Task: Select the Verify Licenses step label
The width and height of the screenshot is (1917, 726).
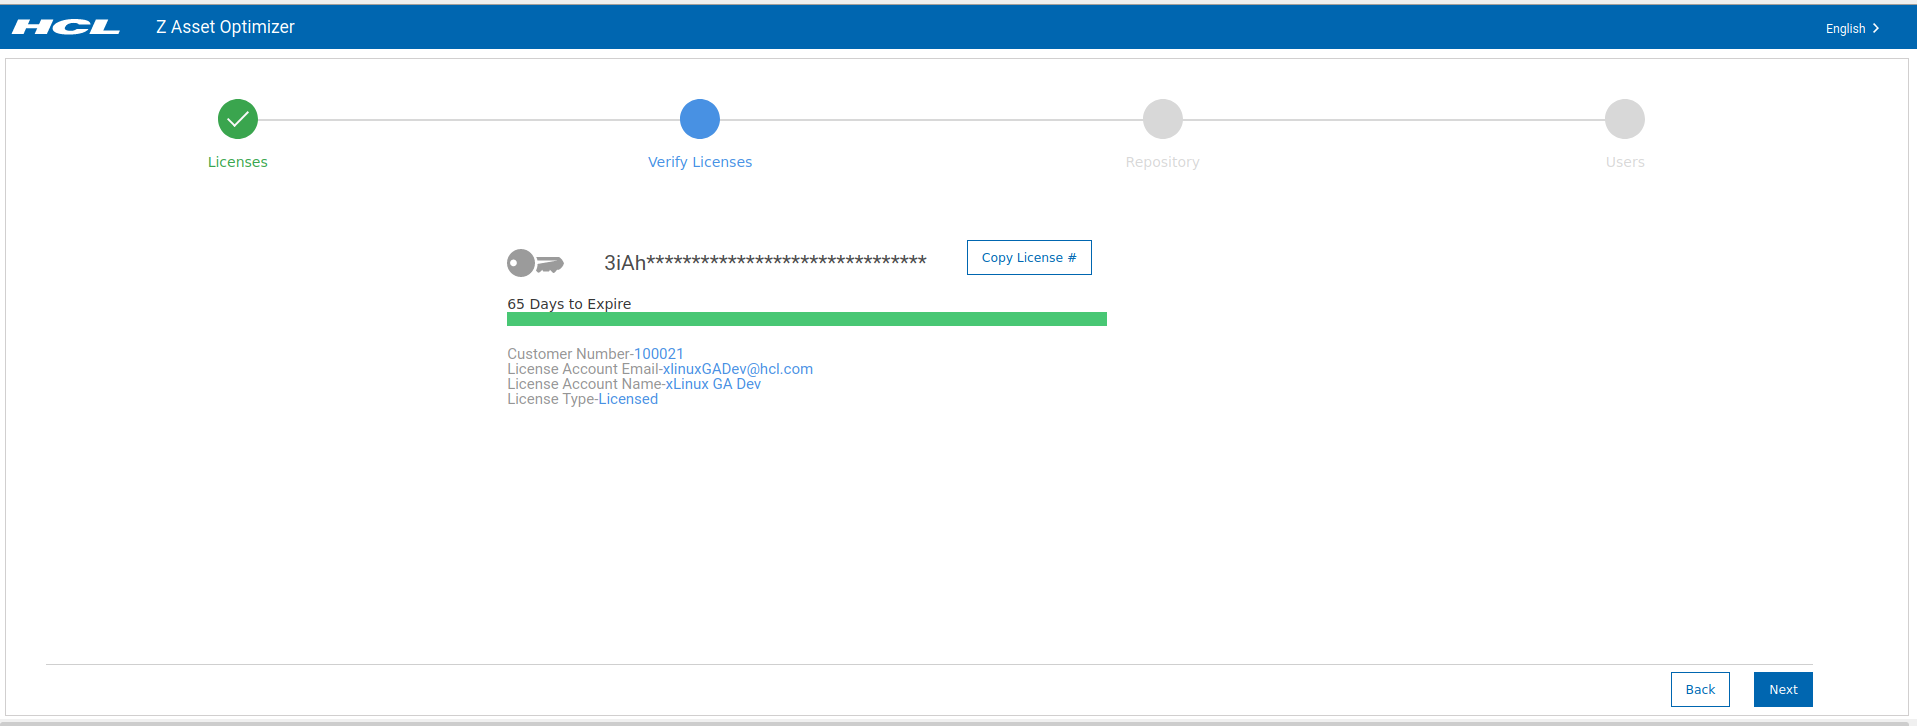Action: [700, 162]
